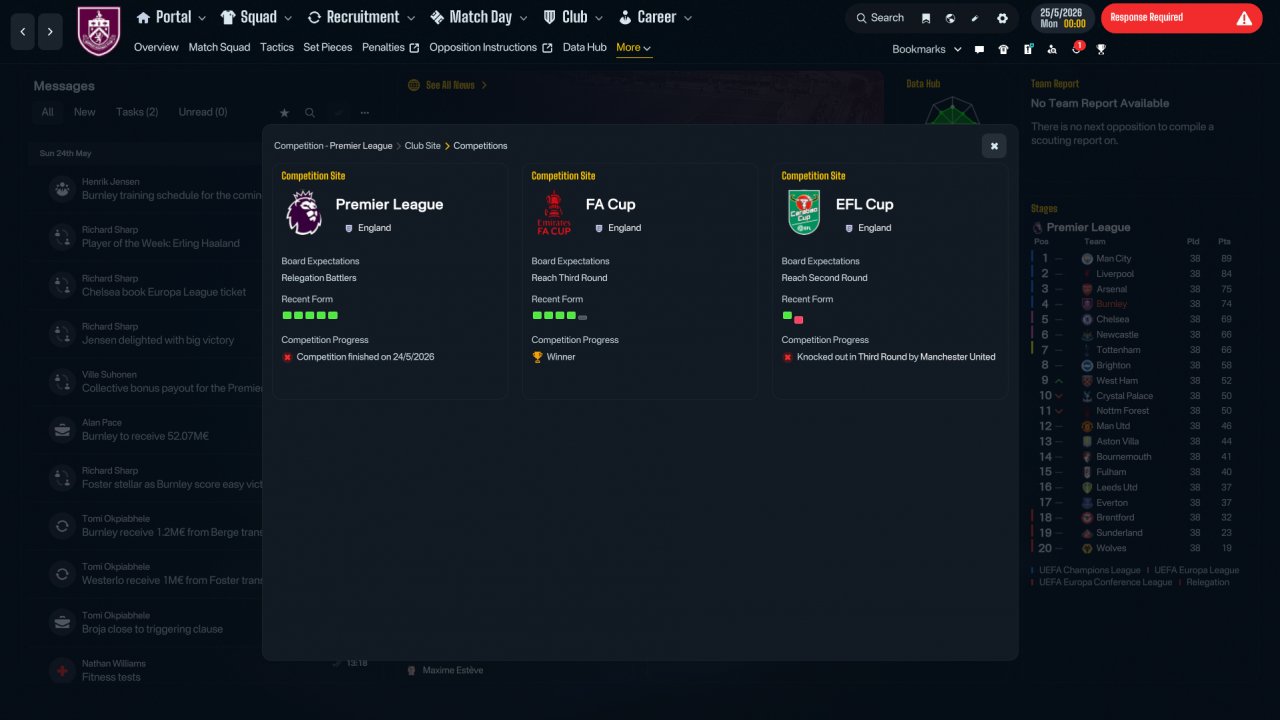Open the Burnley club badge
The width and height of the screenshot is (1280, 720).
pos(98,31)
